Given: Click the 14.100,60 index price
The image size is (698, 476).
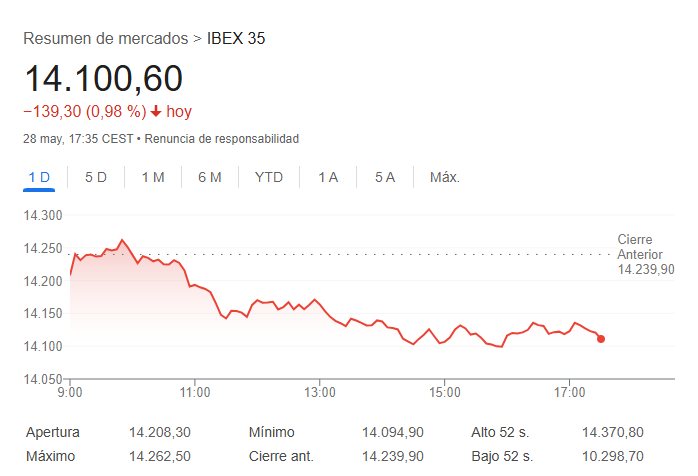Looking at the screenshot, I should (x=103, y=80).
